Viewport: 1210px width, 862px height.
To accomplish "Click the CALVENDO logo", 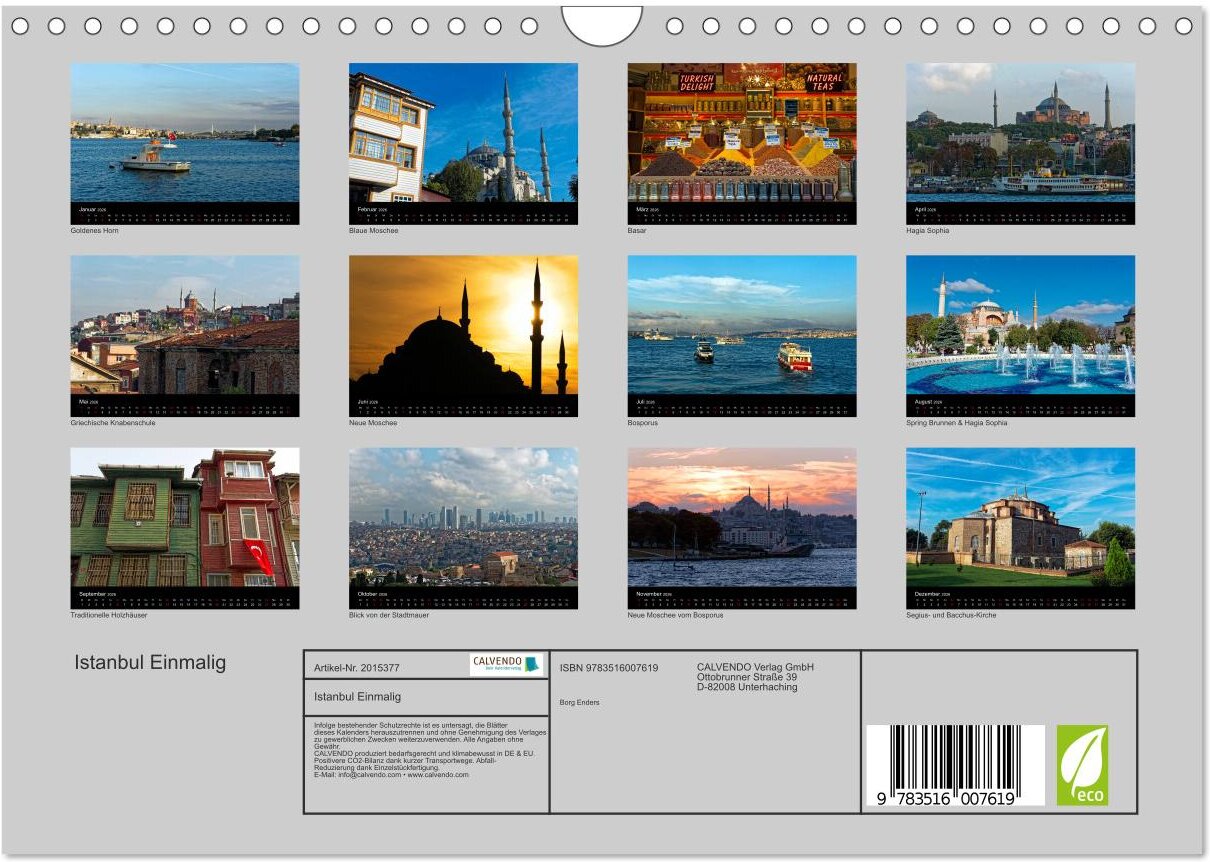I will [x=507, y=665].
